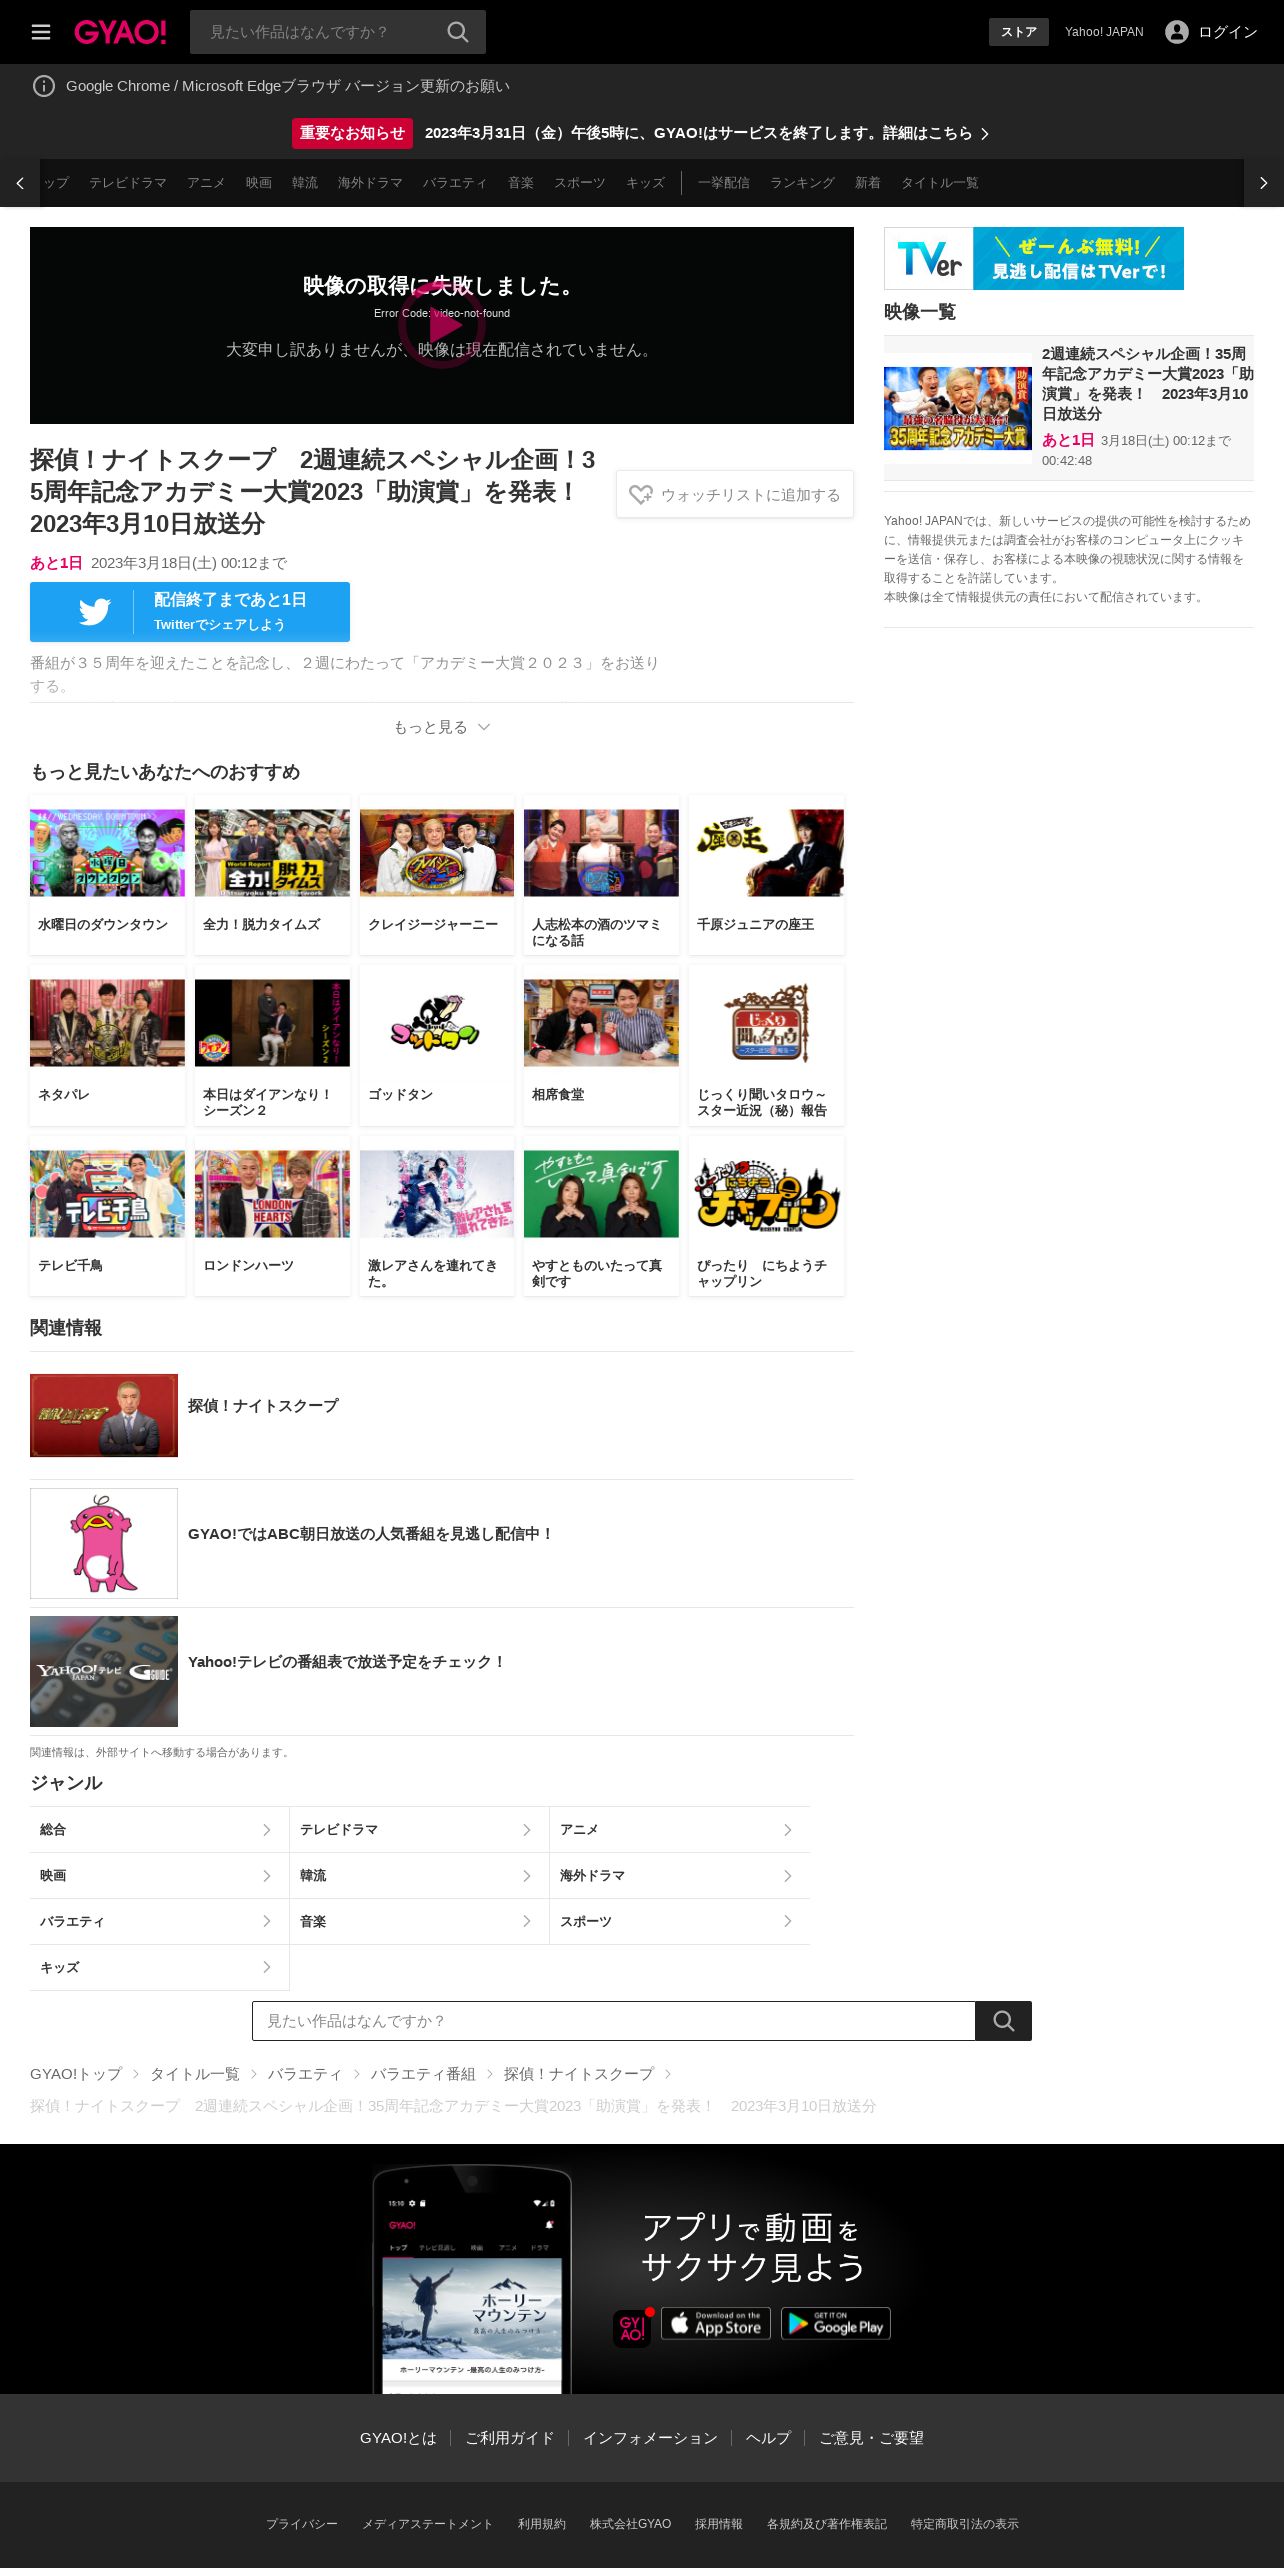Screen dimensions: 1284x2568
Task: Focus the bottom search input field
Action: [x=614, y=2021]
